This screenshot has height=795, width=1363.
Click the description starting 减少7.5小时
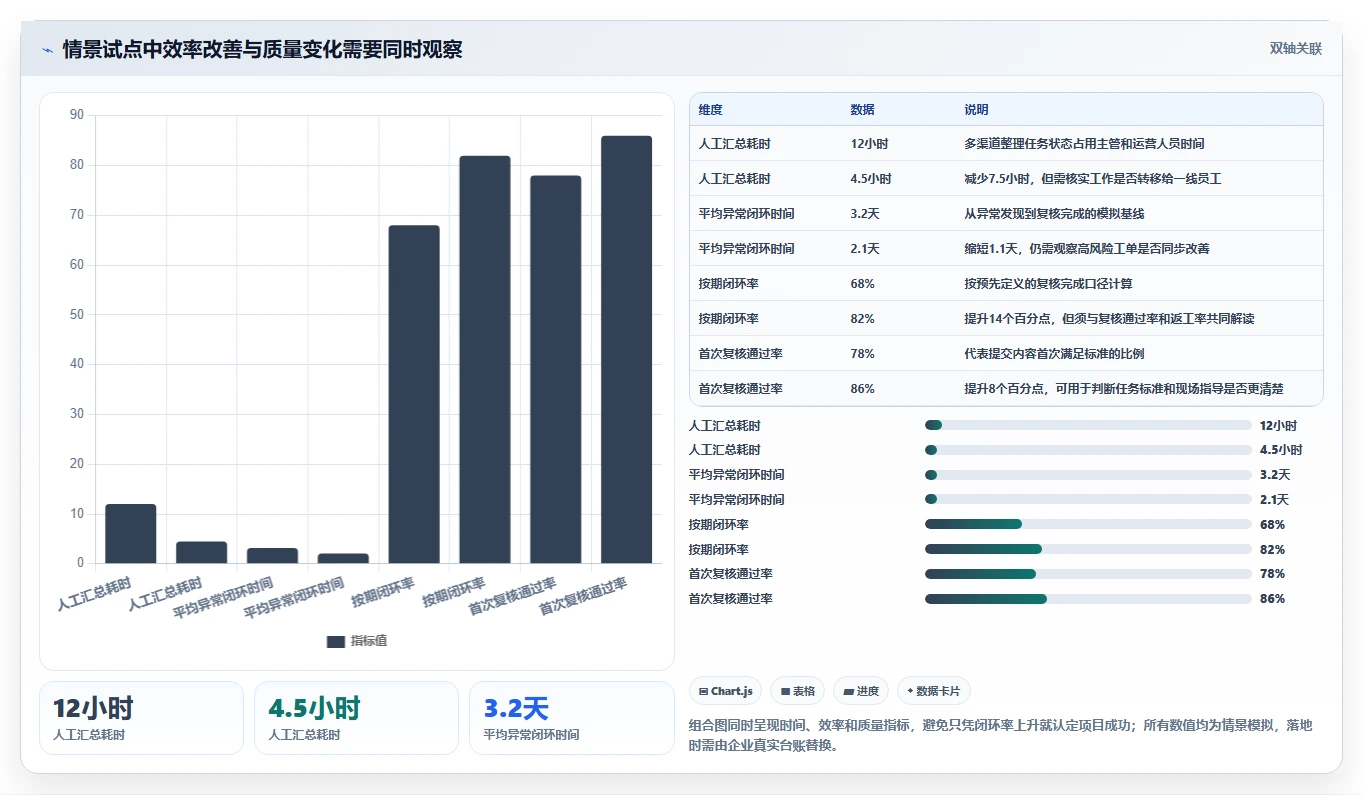[x=1092, y=179]
